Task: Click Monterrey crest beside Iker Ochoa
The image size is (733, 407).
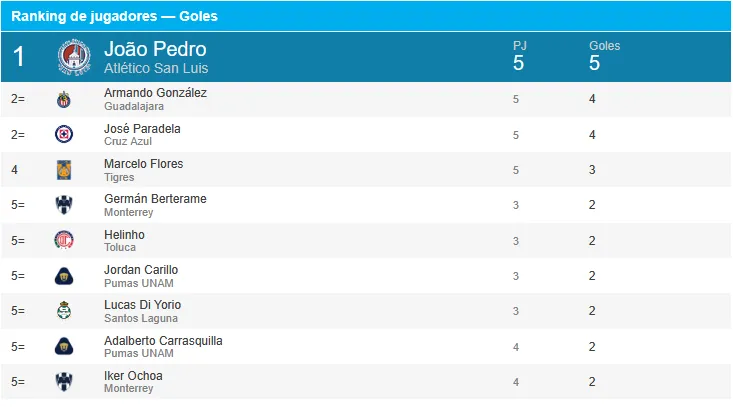Action: pyautogui.click(x=64, y=382)
